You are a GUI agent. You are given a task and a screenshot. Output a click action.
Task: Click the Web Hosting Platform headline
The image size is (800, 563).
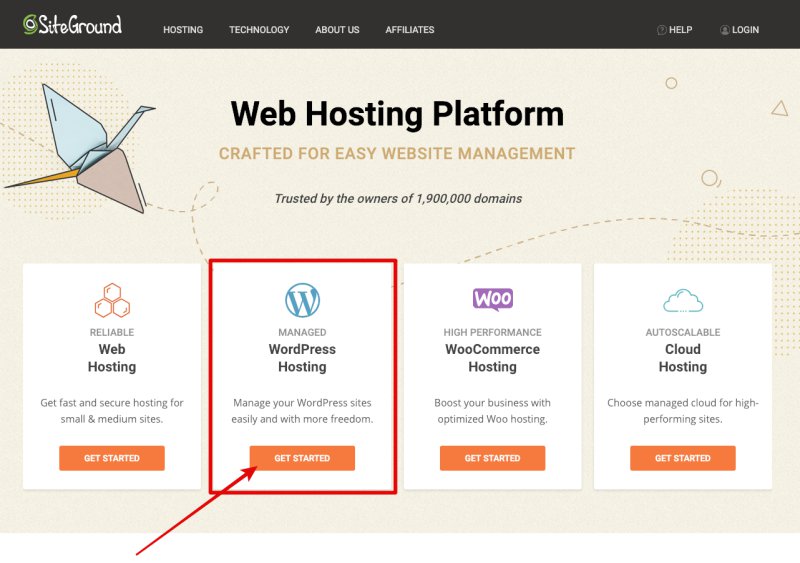[397, 113]
